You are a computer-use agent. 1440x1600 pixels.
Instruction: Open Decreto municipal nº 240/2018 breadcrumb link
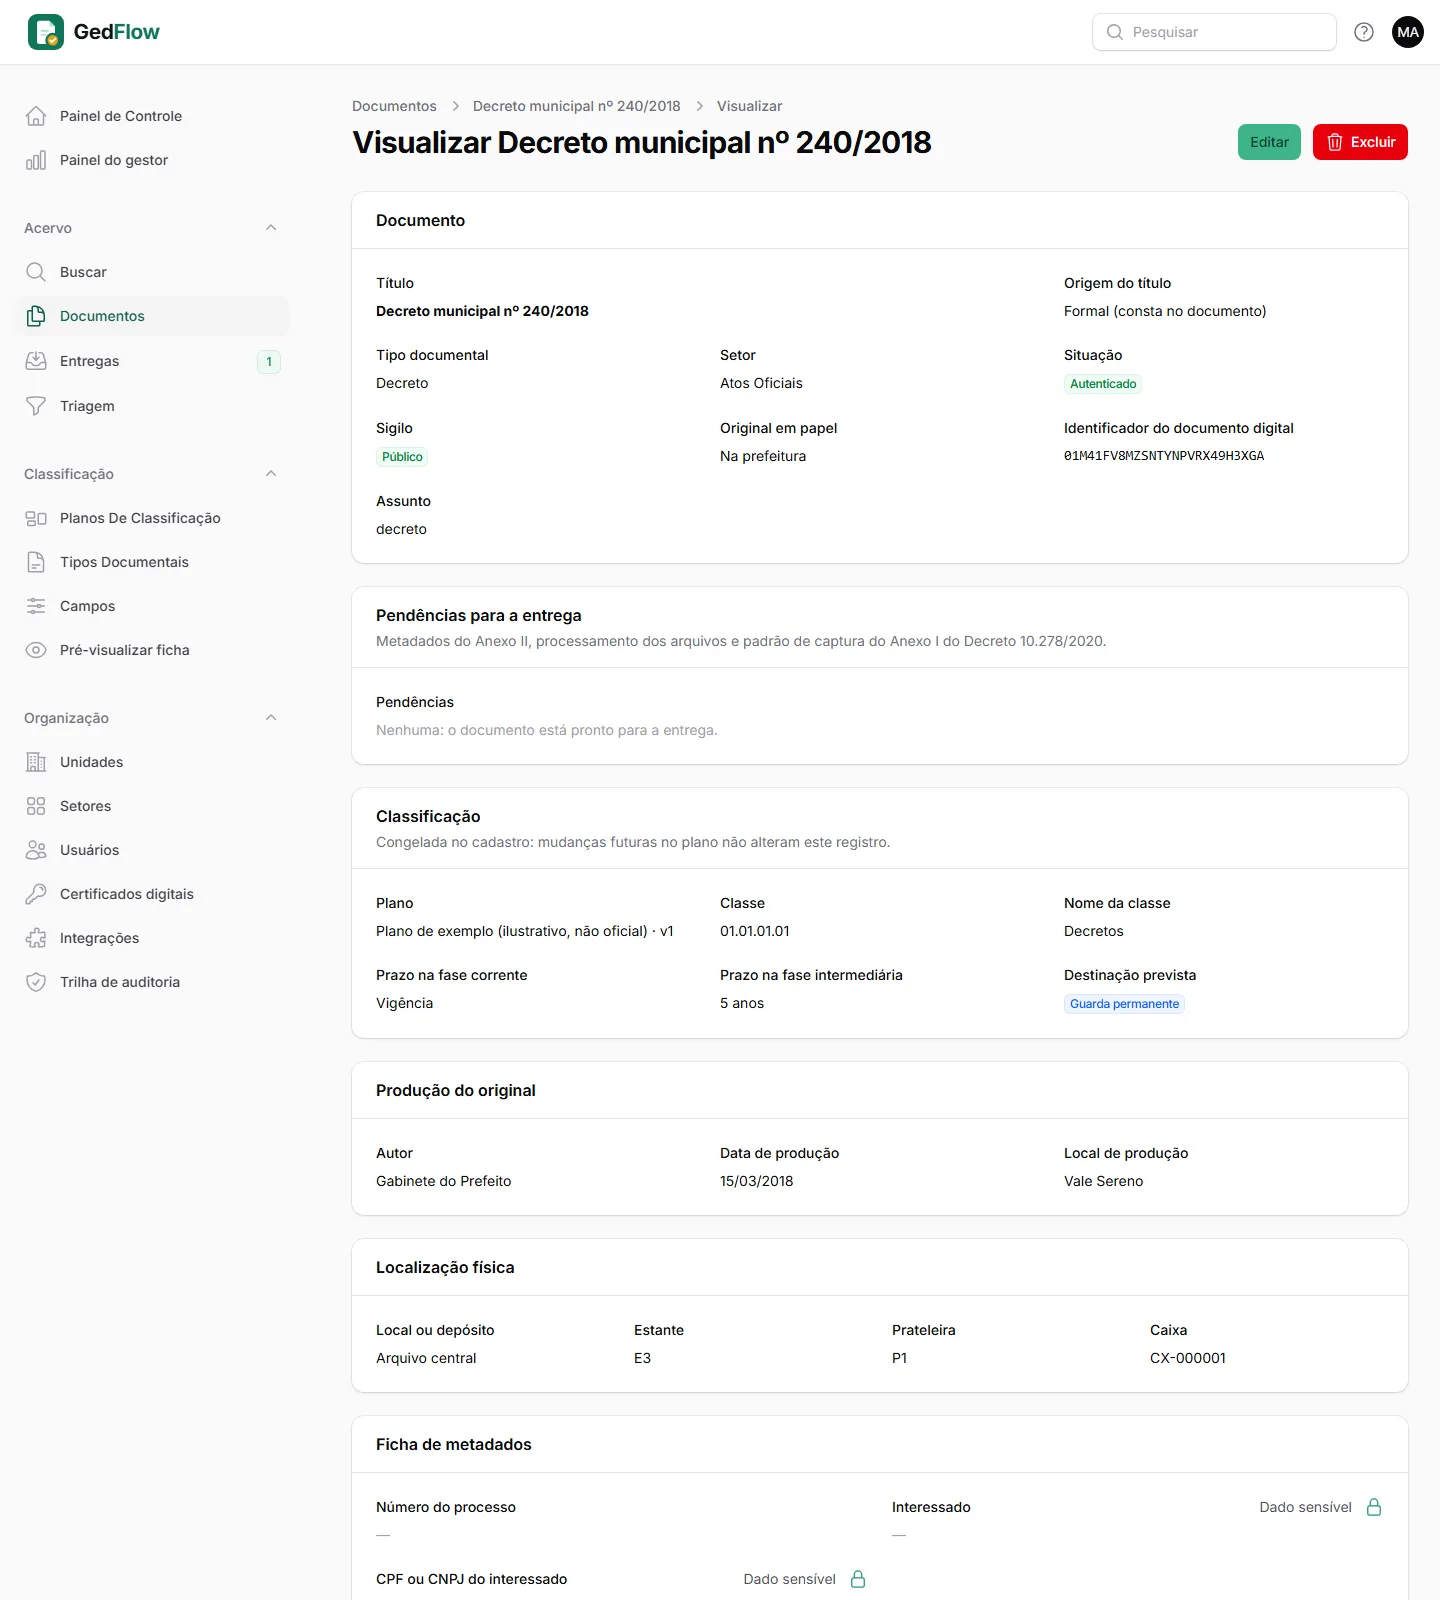click(577, 106)
